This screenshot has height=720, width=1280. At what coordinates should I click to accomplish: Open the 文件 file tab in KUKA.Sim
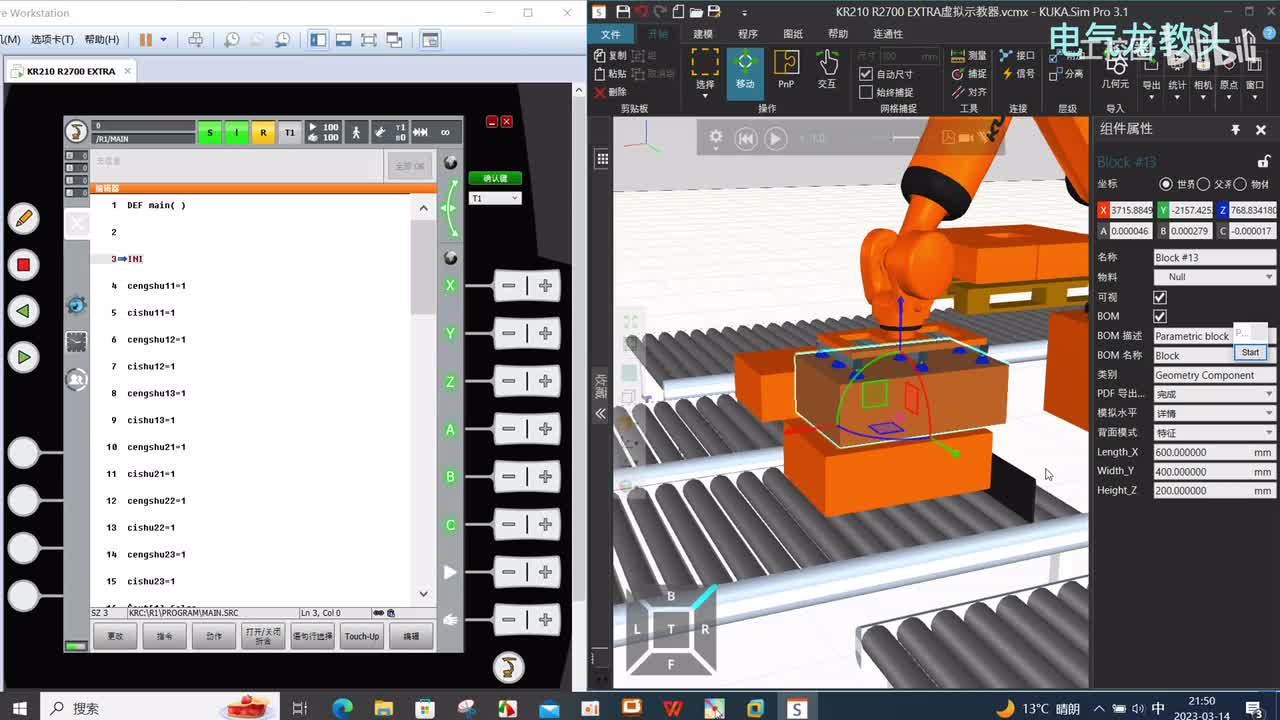(x=610, y=34)
